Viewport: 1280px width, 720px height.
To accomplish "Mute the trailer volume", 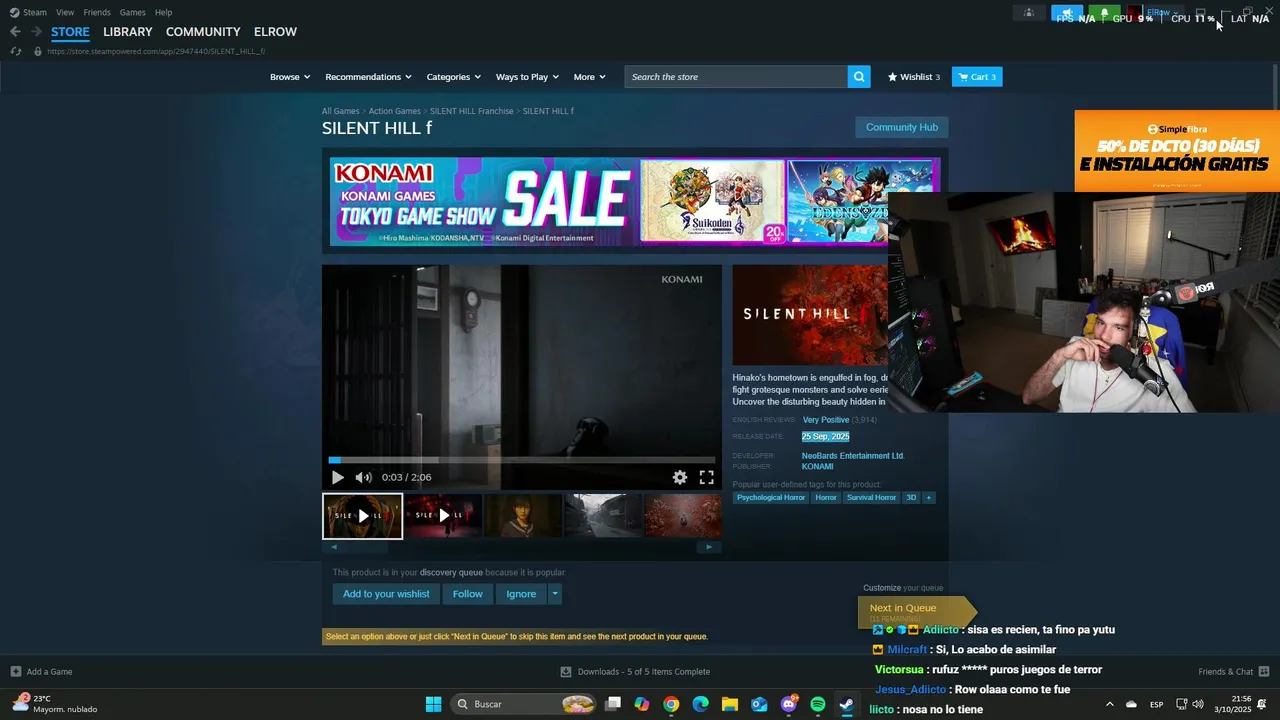I will click(x=363, y=478).
